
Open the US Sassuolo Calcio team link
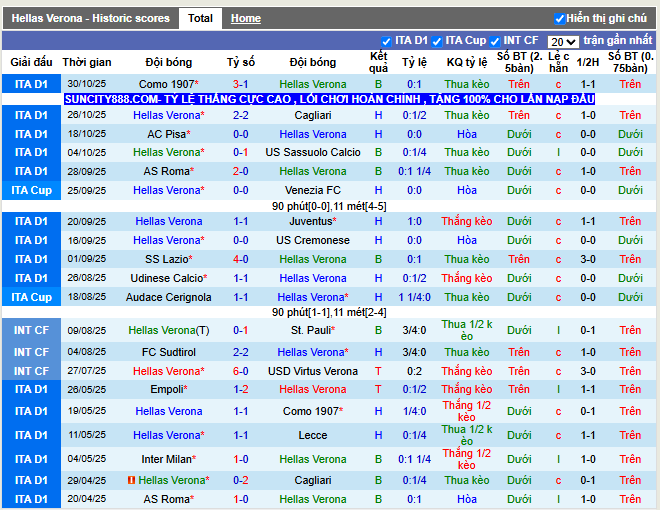point(313,152)
